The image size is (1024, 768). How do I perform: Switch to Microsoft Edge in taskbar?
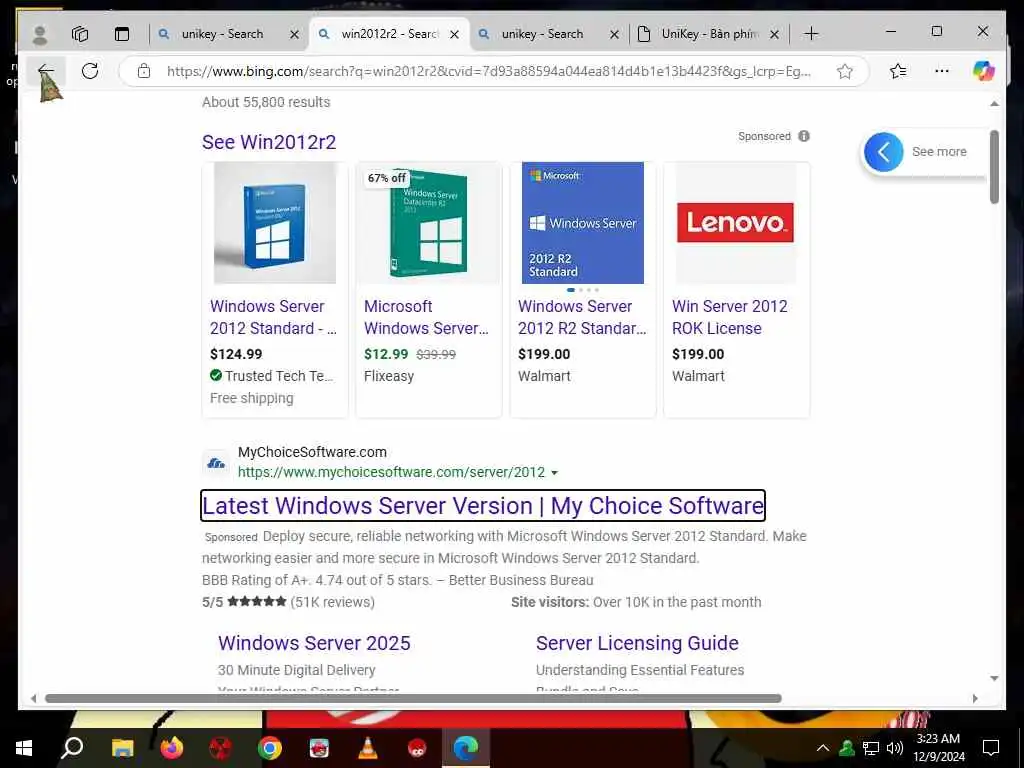(466, 748)
